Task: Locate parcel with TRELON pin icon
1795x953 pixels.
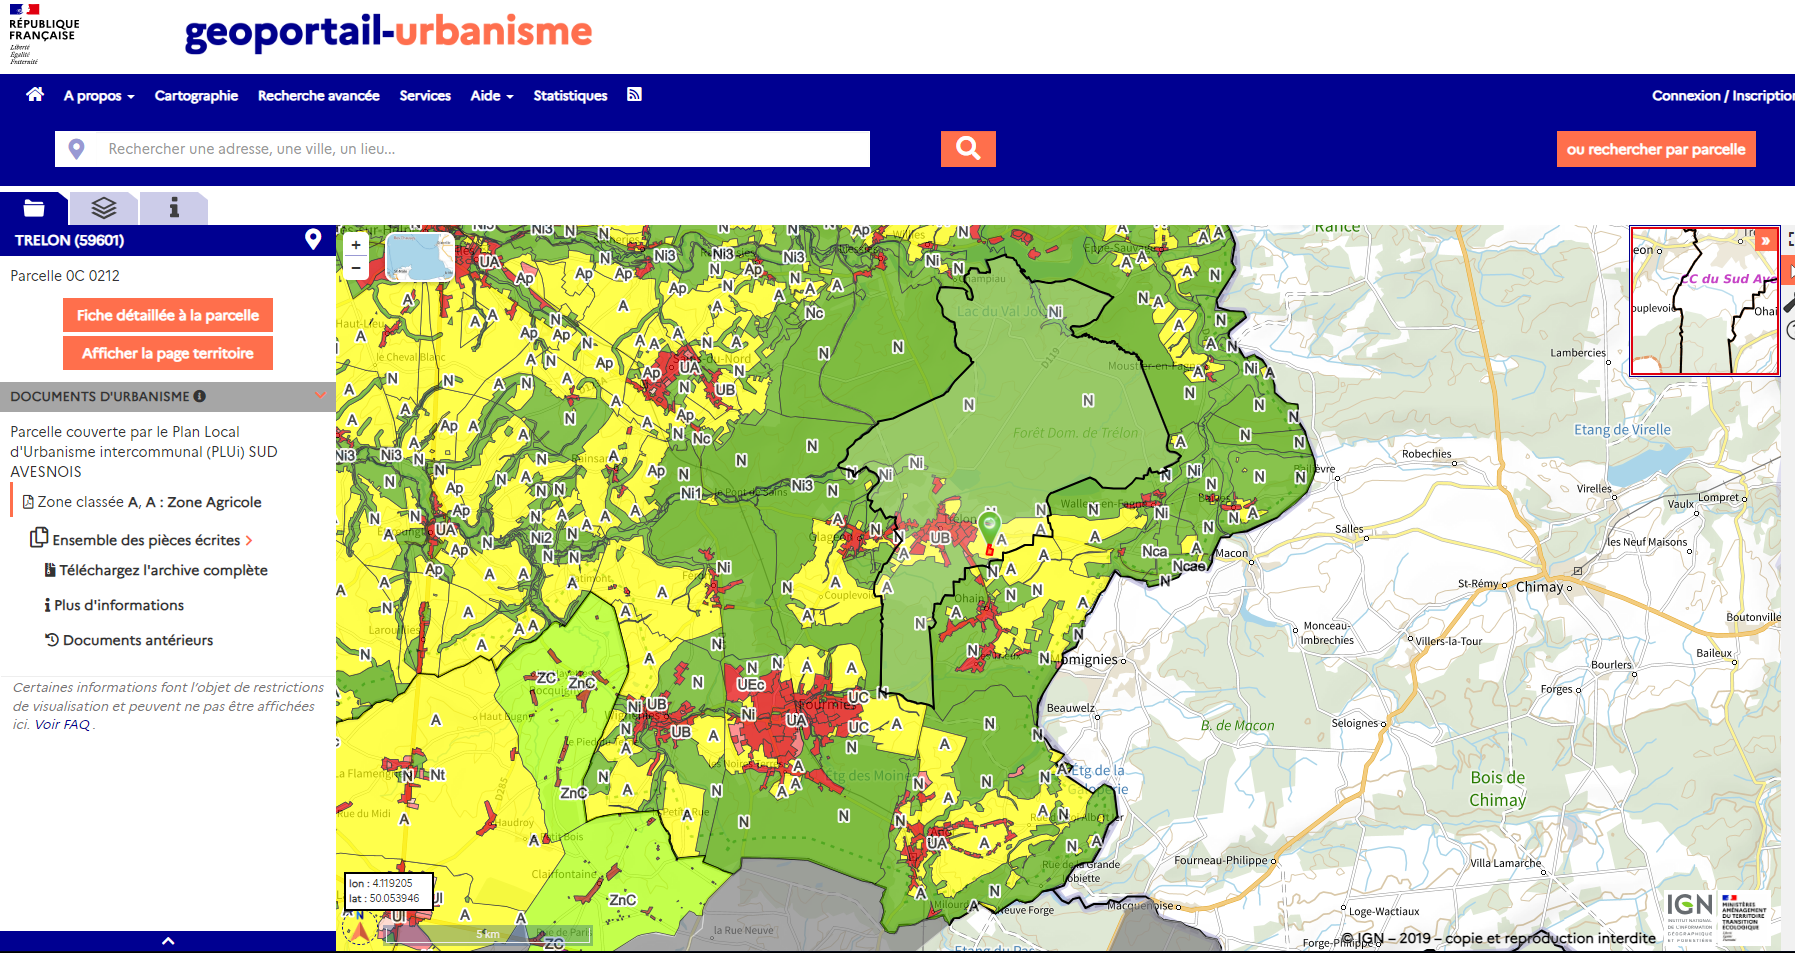Action: click(313, 239)
